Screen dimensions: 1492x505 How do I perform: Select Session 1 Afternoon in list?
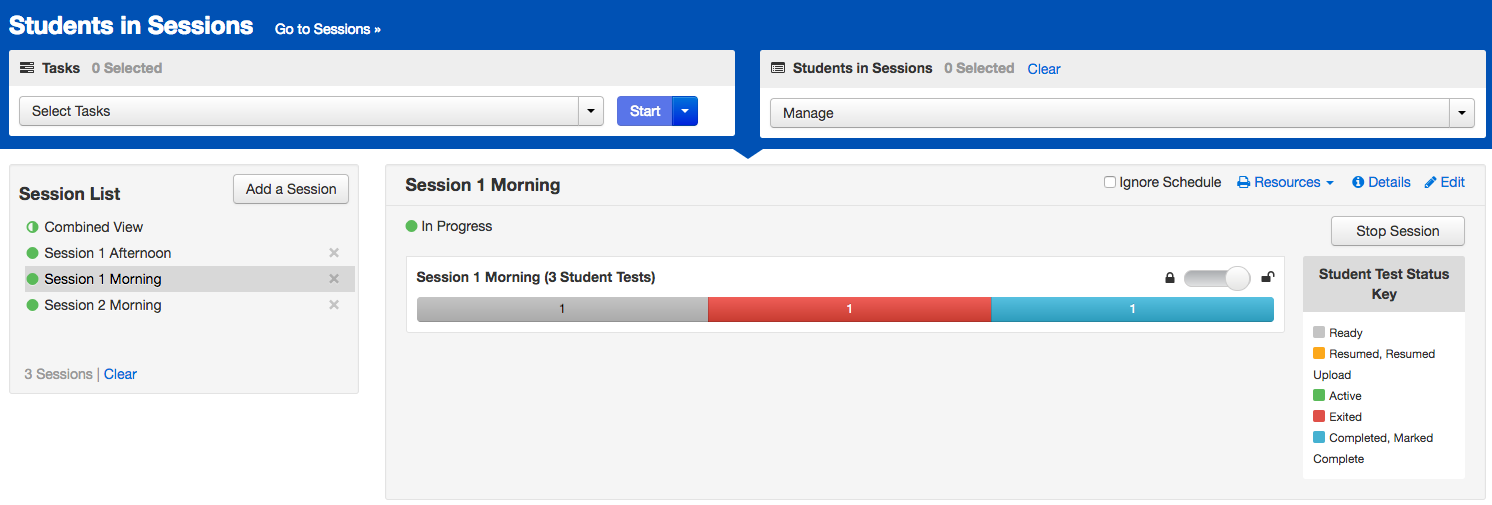[x=107, y=253]
